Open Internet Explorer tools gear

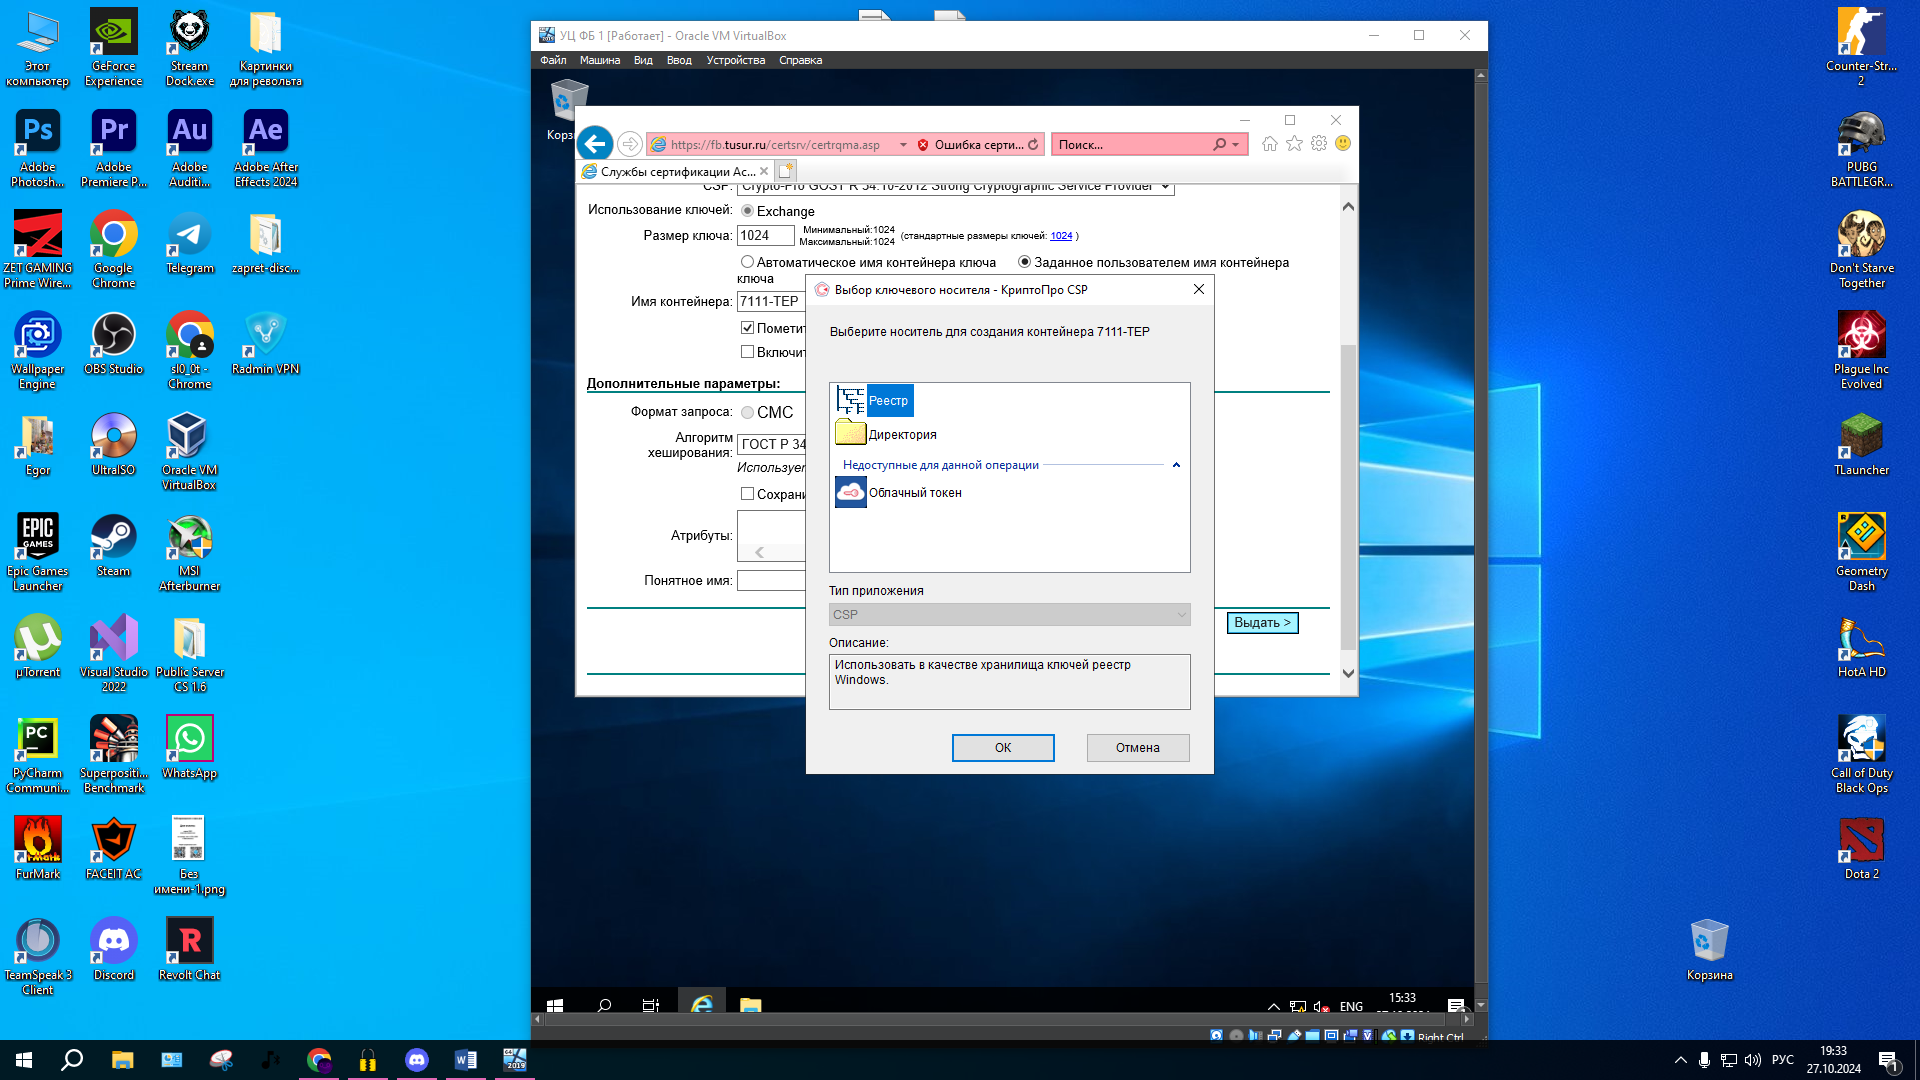1319,144
